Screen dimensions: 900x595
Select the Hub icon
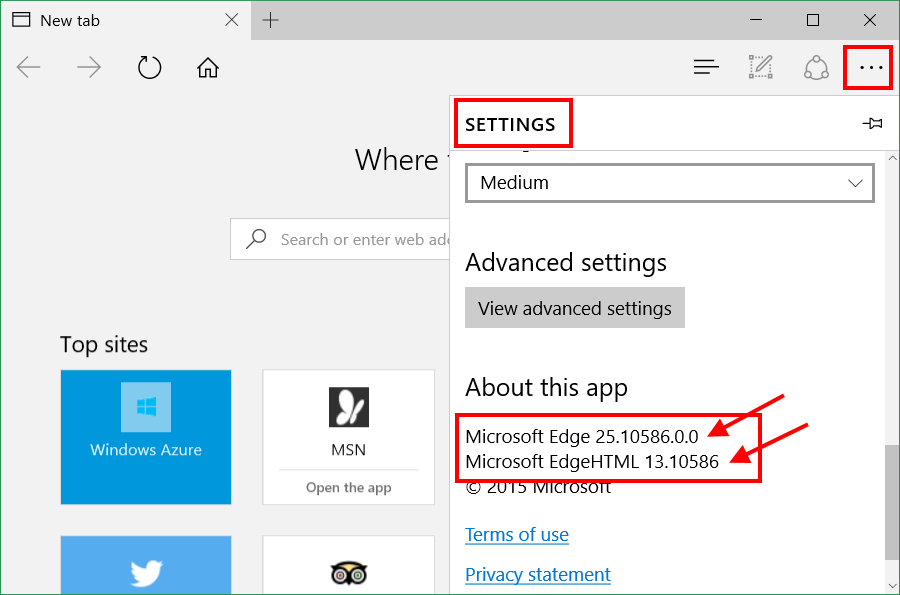(706, 67)
